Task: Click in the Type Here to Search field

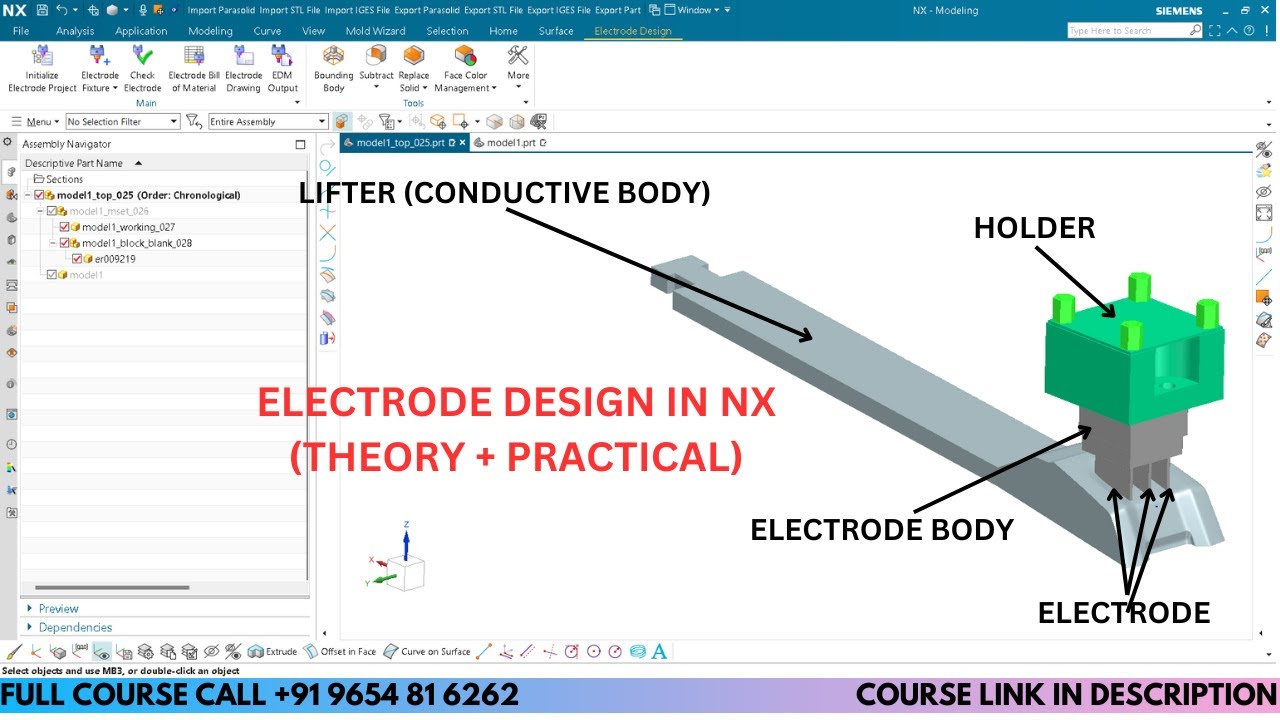Action: [1135, 31]
